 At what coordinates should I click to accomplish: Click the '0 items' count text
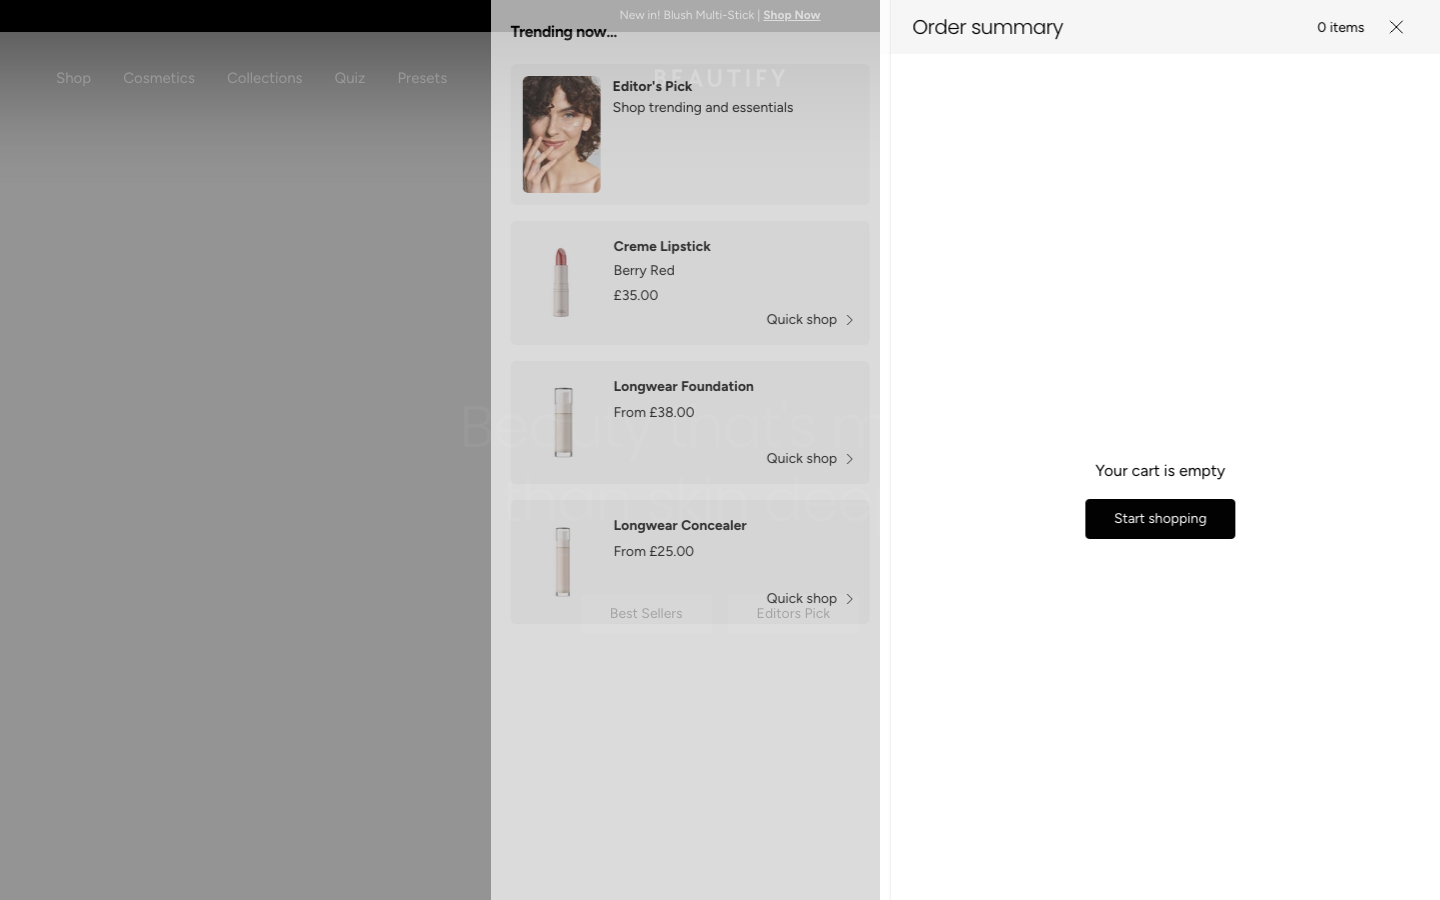1340,28
